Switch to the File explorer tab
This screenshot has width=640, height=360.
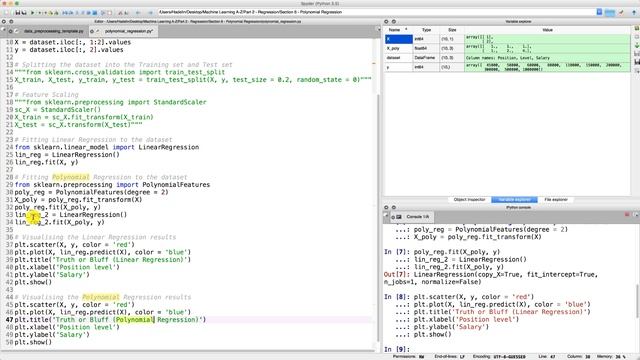click(x=556, y=200)
